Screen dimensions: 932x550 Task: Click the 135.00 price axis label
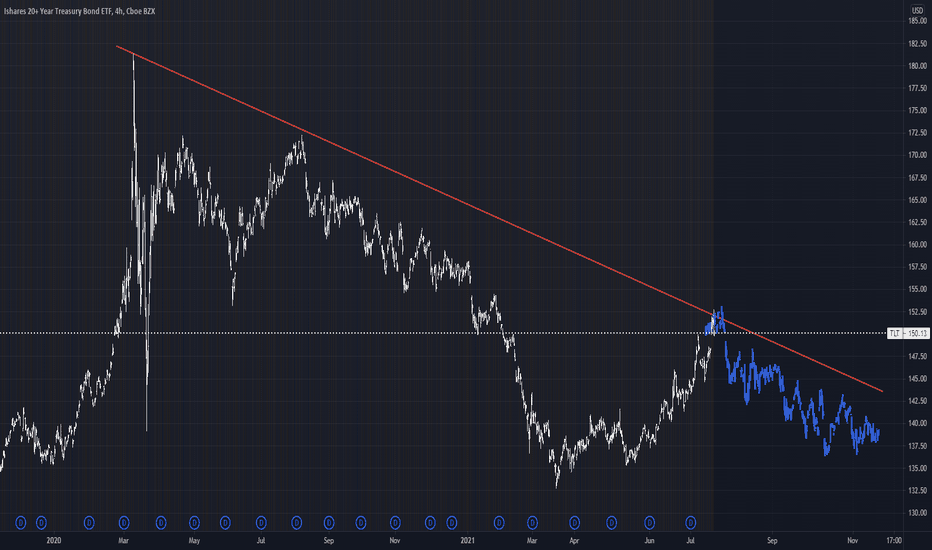click(x=917, y=468)
